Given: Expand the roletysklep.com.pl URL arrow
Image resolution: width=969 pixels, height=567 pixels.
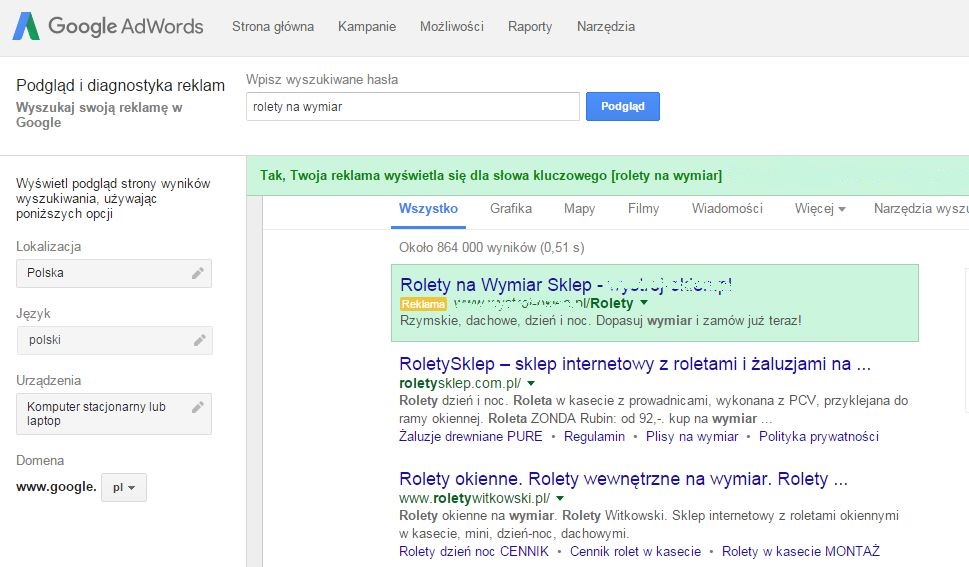Looking at the screenshot, I should 531,383.
